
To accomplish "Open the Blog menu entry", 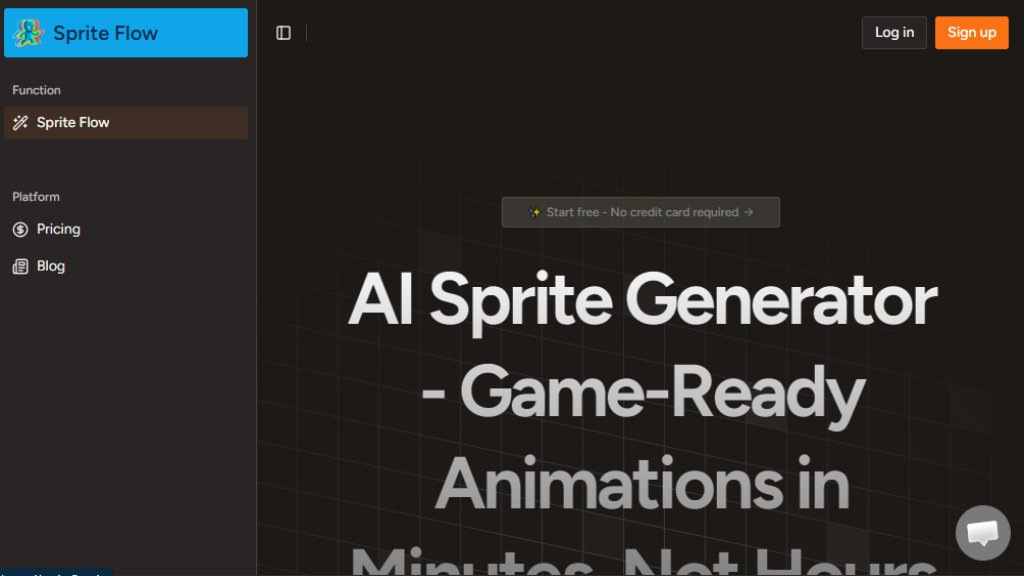I will point(126,266).
